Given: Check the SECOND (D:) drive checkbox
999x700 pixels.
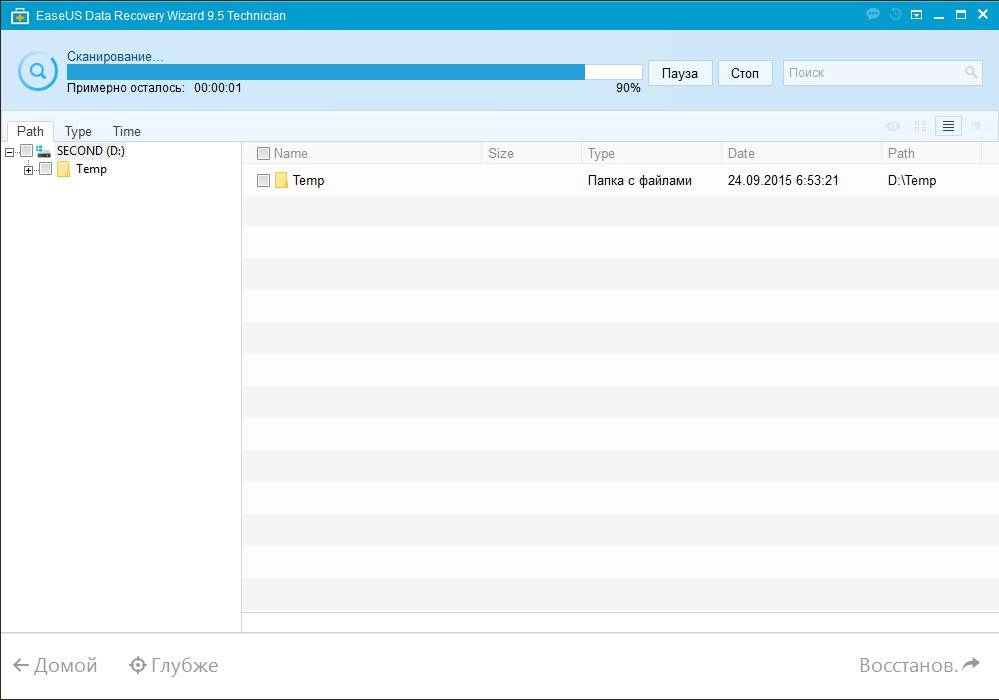Looking at the screenshot, I should 26,151.
